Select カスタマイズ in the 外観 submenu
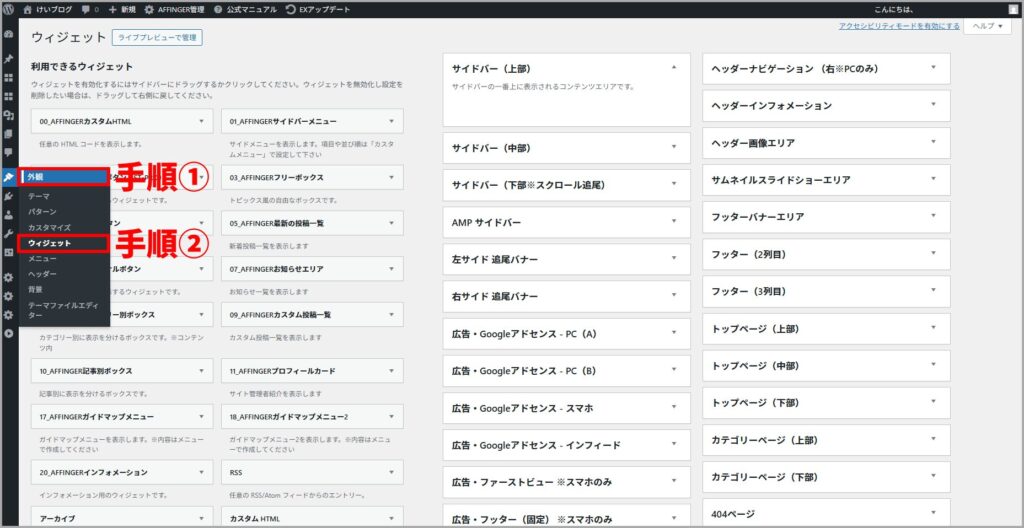The width and height of the screenshot is (1024, 528). pyautogui.click(x=49, y=227)
